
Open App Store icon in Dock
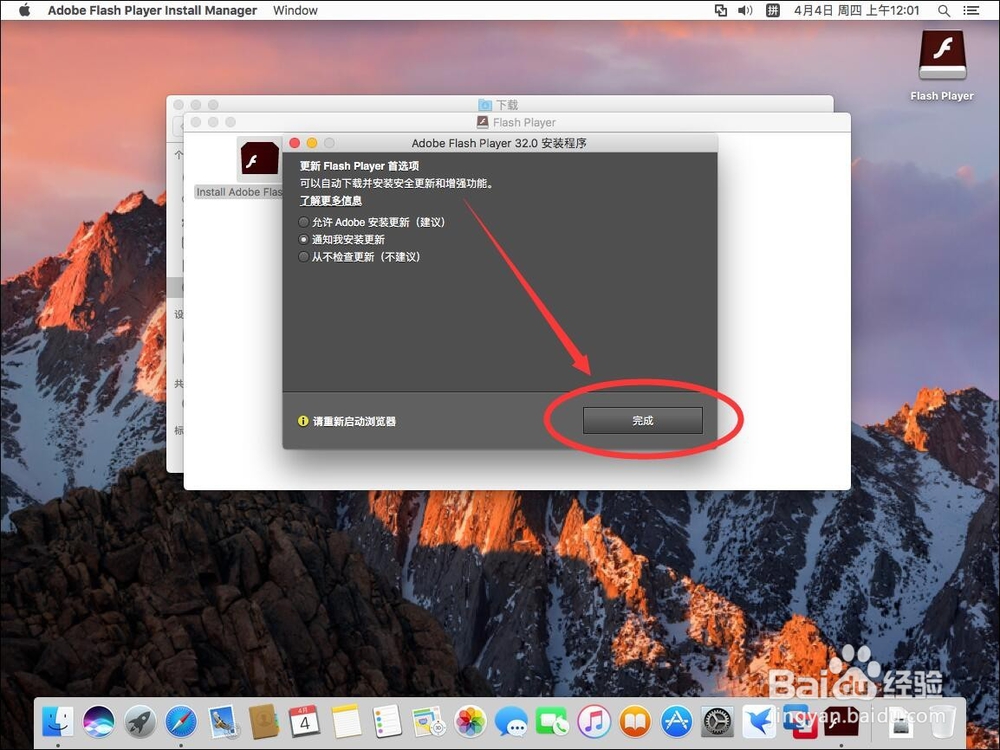coord(676,721)
